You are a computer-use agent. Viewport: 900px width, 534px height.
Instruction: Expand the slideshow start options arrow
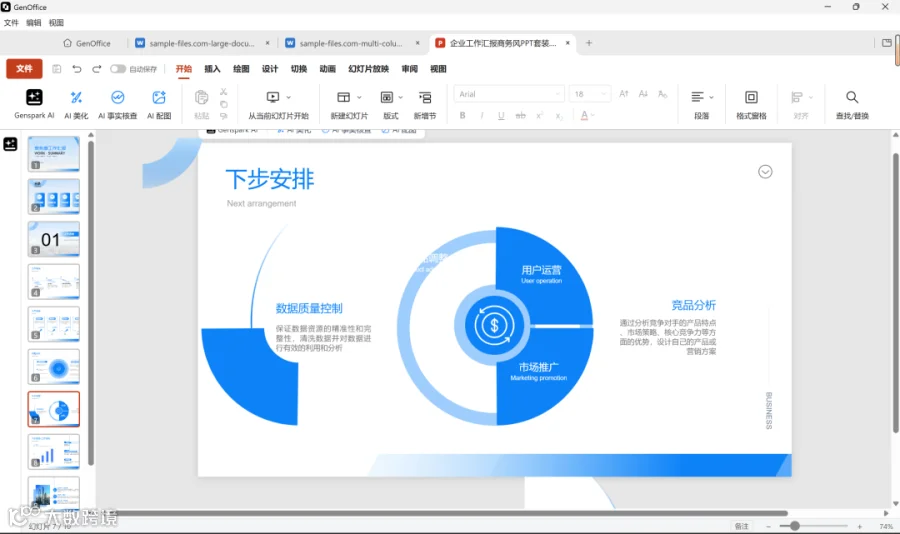click(289, 98)
